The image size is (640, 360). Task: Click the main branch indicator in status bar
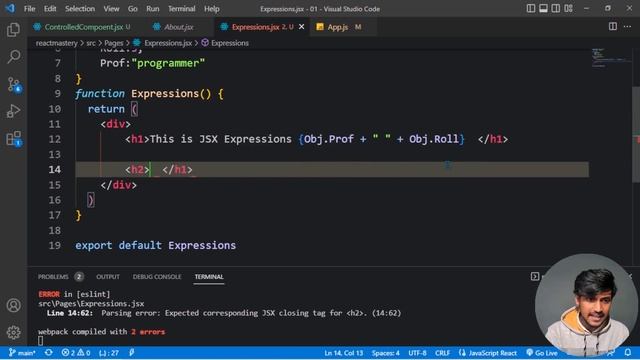22,353
